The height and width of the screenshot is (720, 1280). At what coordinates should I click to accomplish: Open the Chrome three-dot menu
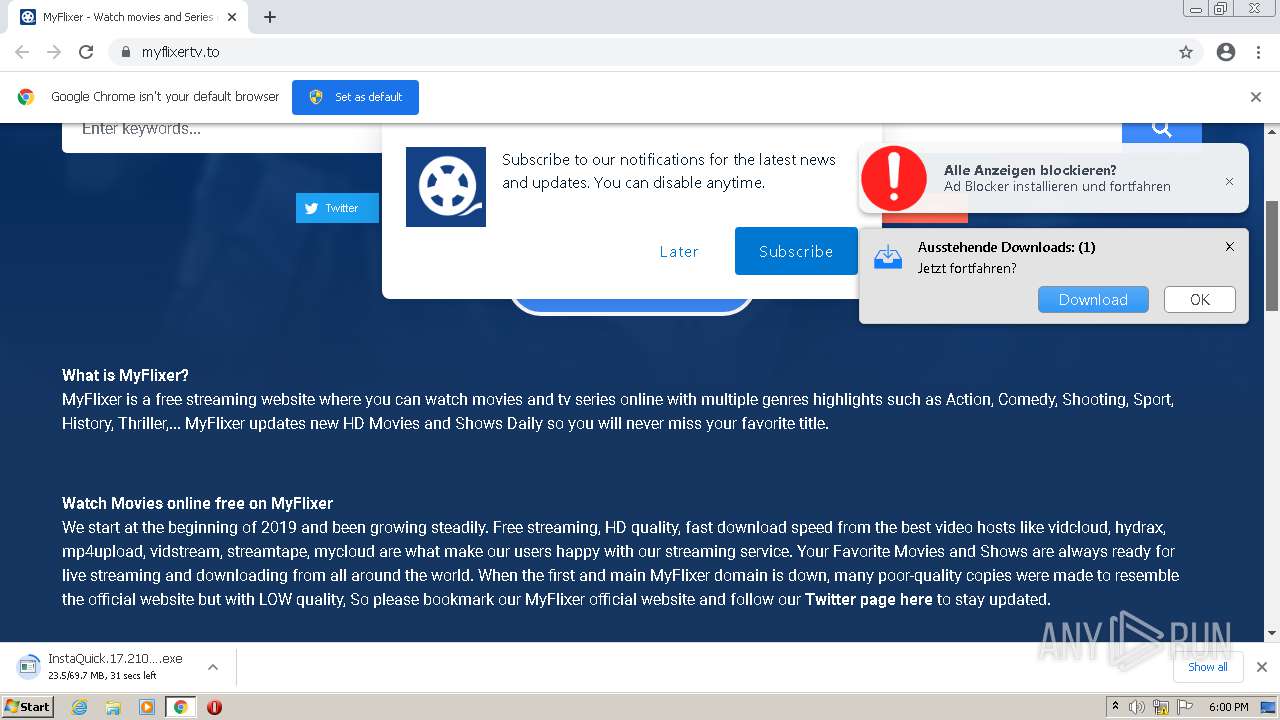click(x=1258, y=52)
